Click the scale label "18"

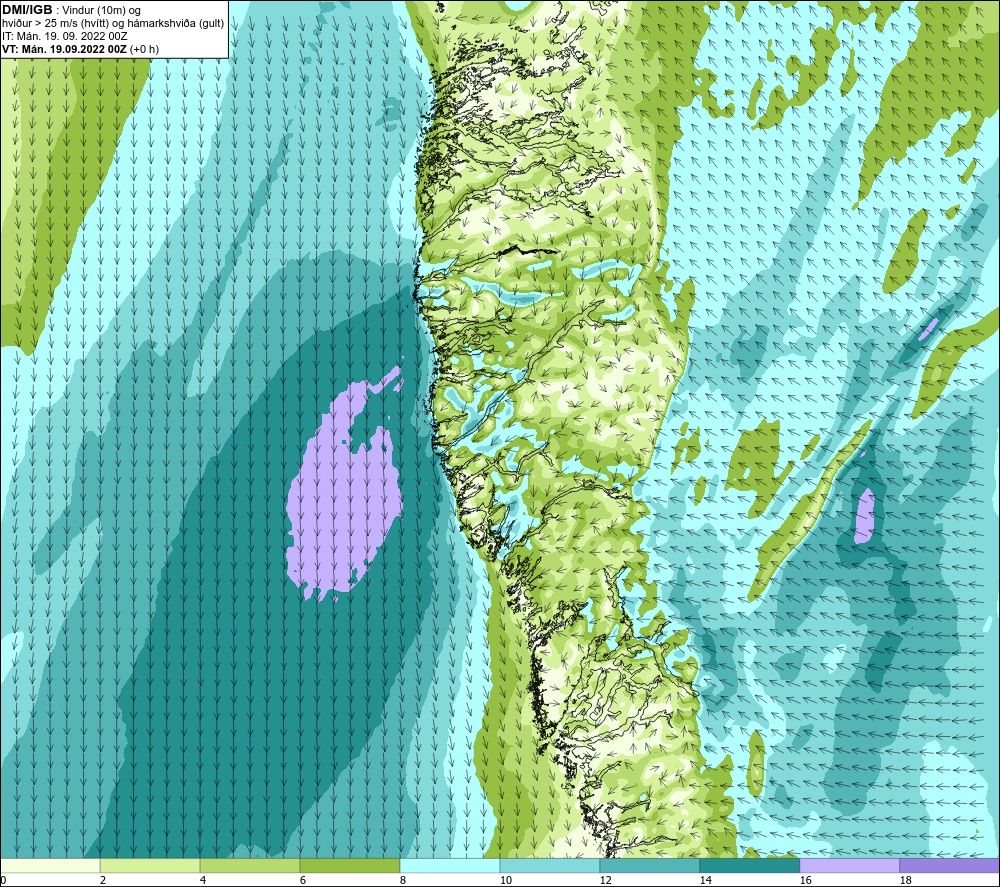click(x=905, y=880)
